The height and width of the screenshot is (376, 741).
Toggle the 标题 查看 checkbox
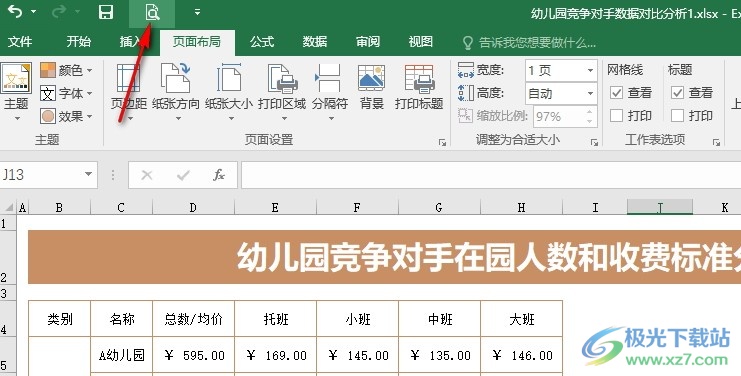[x=677, y=93]
